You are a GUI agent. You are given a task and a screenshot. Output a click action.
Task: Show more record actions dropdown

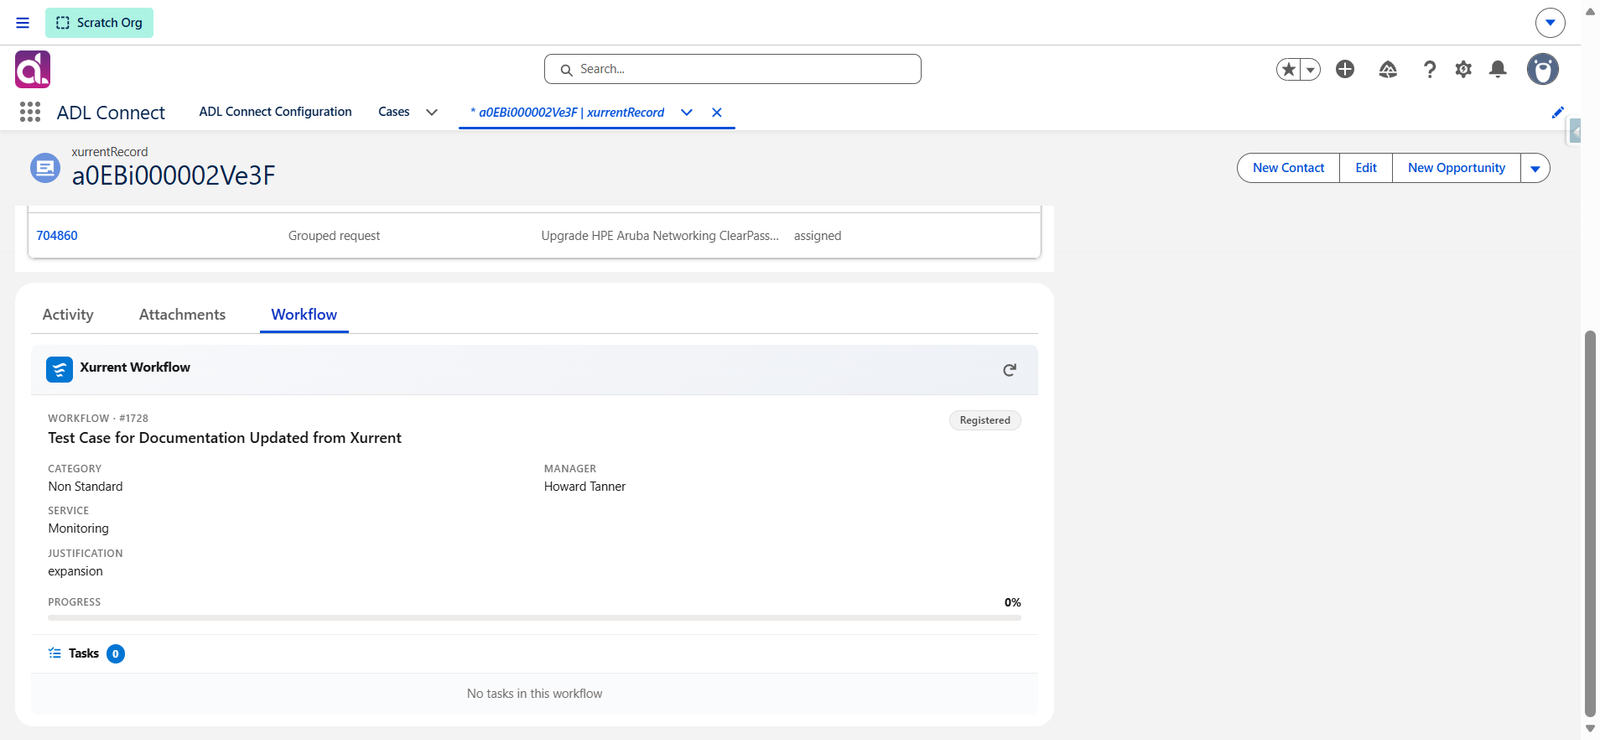point(1535,168)
